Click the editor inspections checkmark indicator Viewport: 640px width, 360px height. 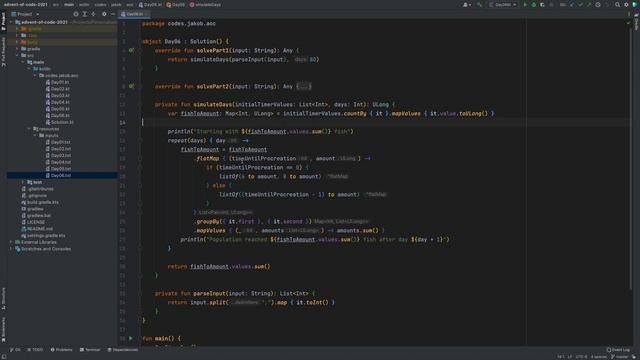[x=628, y=23]
